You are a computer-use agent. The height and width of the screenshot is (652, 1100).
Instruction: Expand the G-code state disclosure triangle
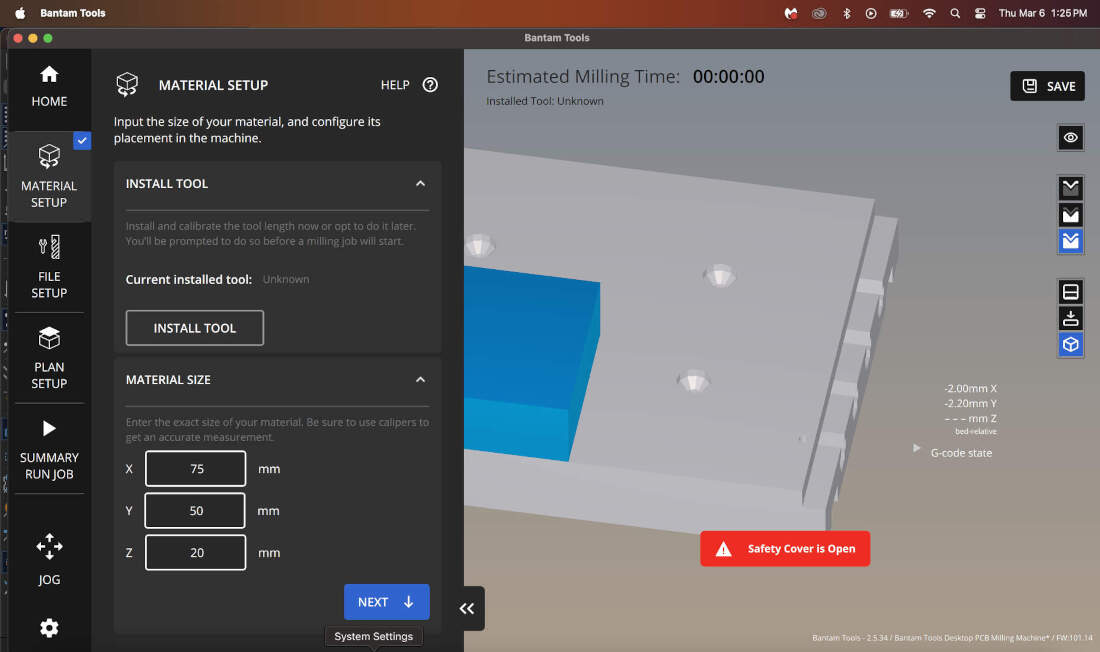(x=916, y=448)
